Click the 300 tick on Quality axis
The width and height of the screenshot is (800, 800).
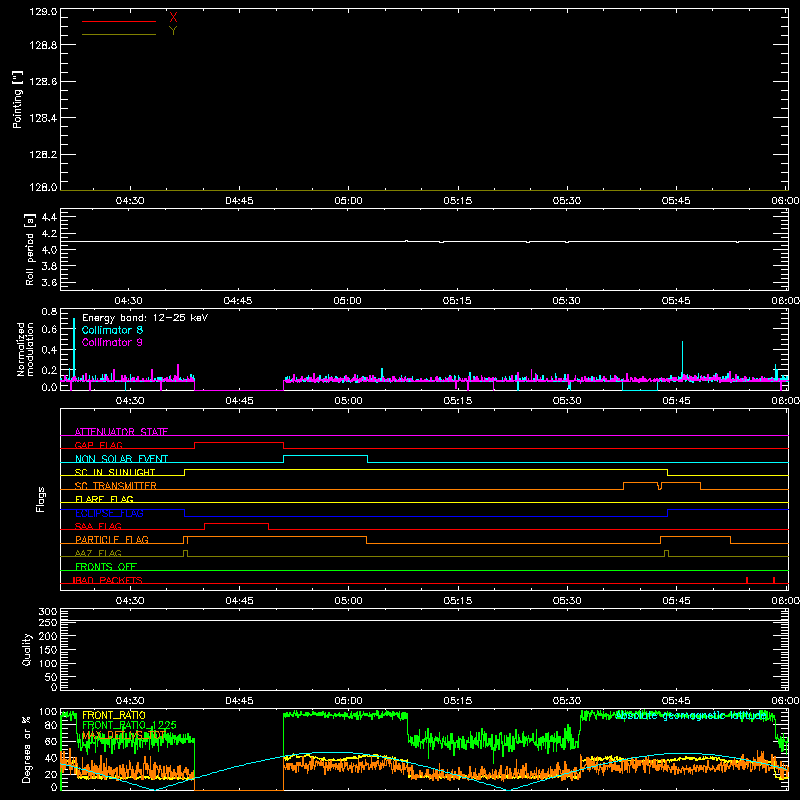pyautogui.click(x=48, y=611)
